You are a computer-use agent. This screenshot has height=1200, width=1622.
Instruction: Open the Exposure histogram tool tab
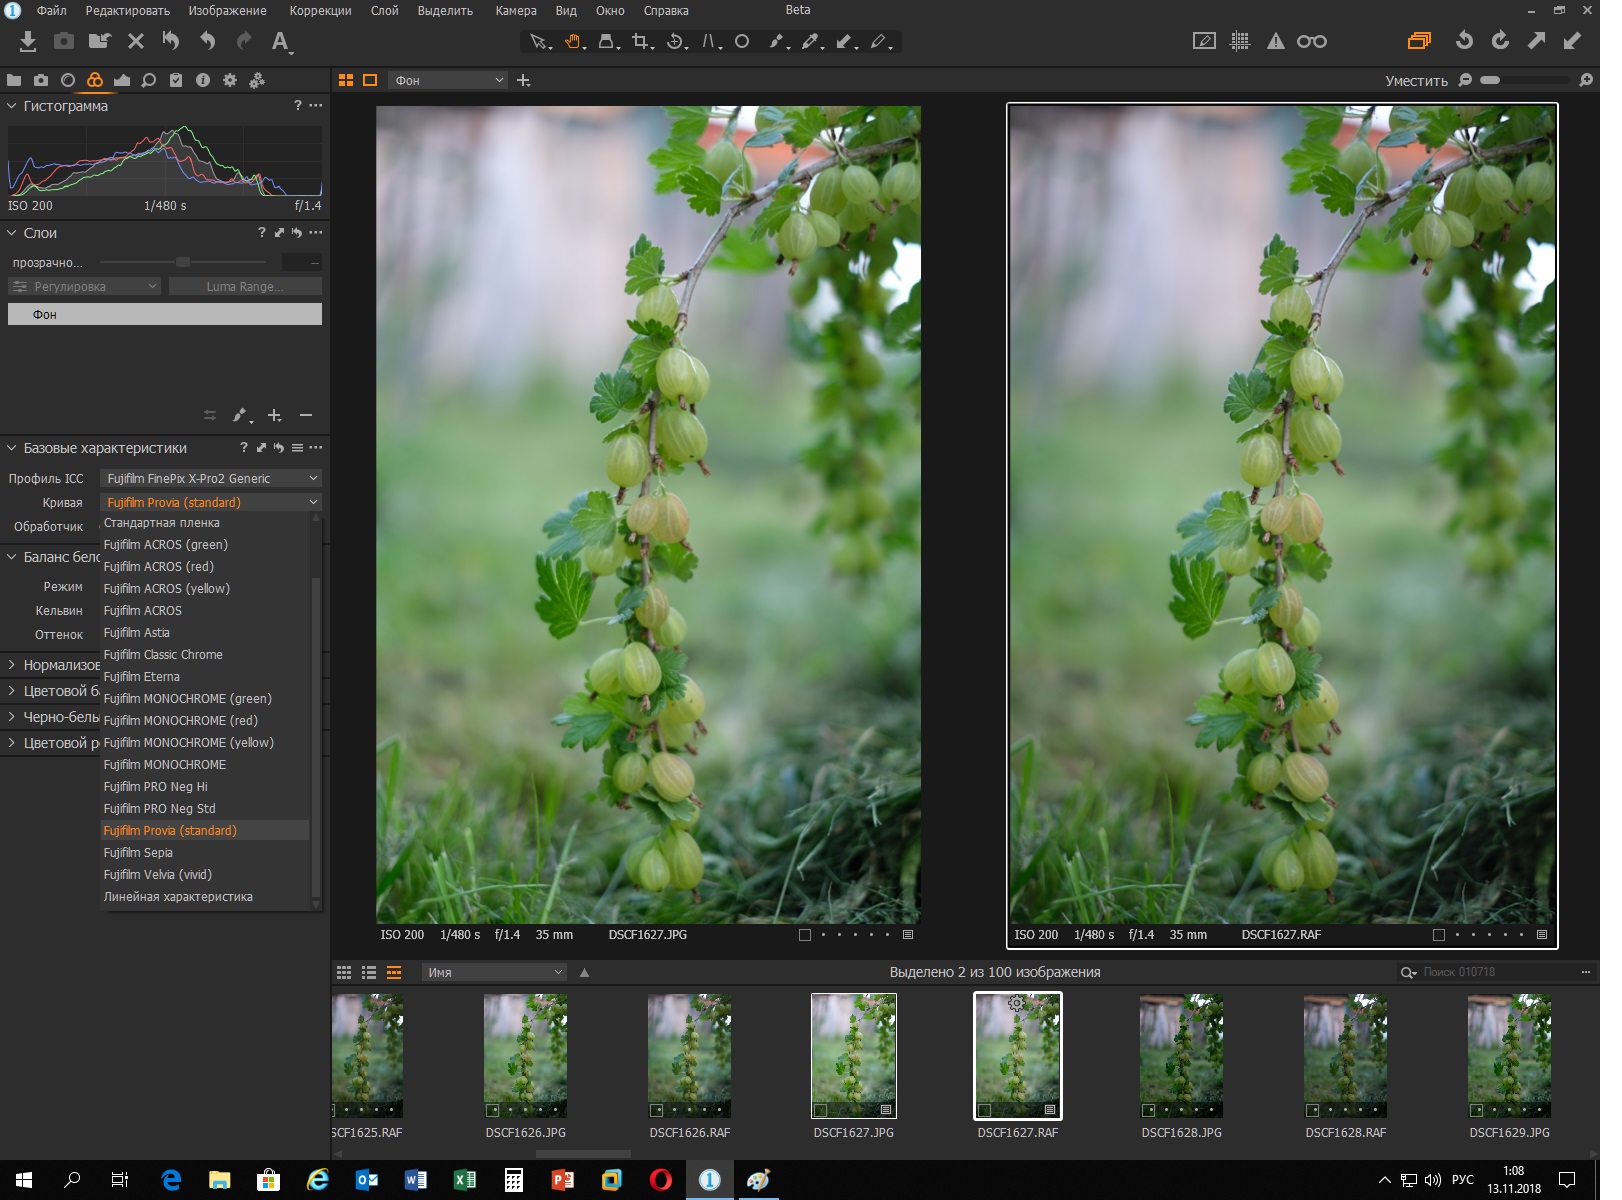coord(122,80)
